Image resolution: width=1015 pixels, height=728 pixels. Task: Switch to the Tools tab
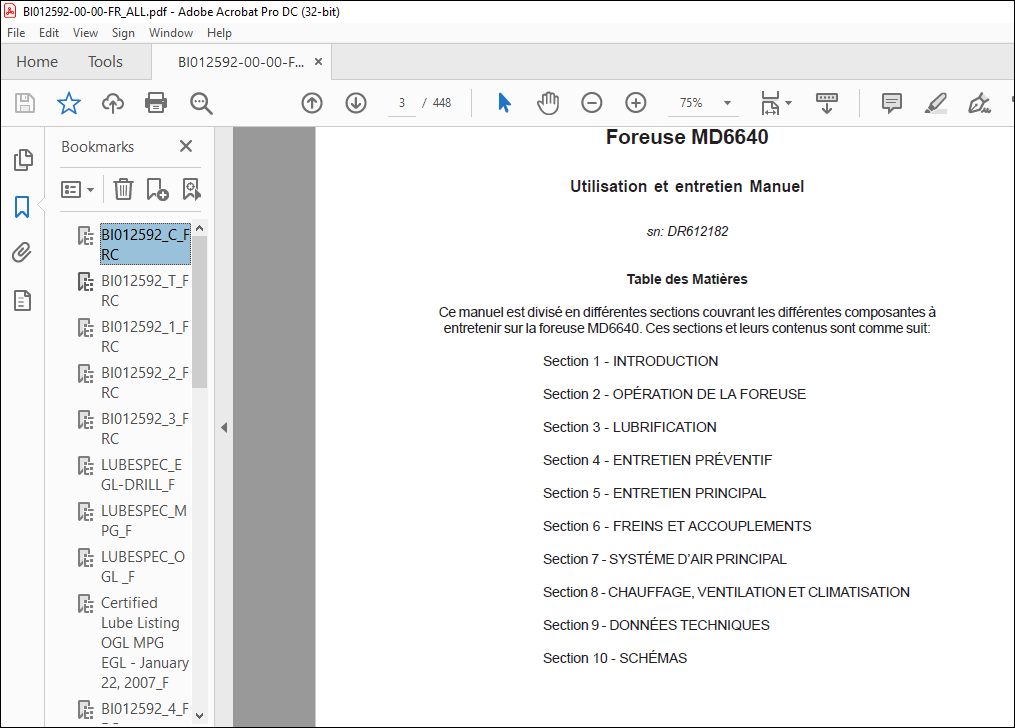pos(106,62)
